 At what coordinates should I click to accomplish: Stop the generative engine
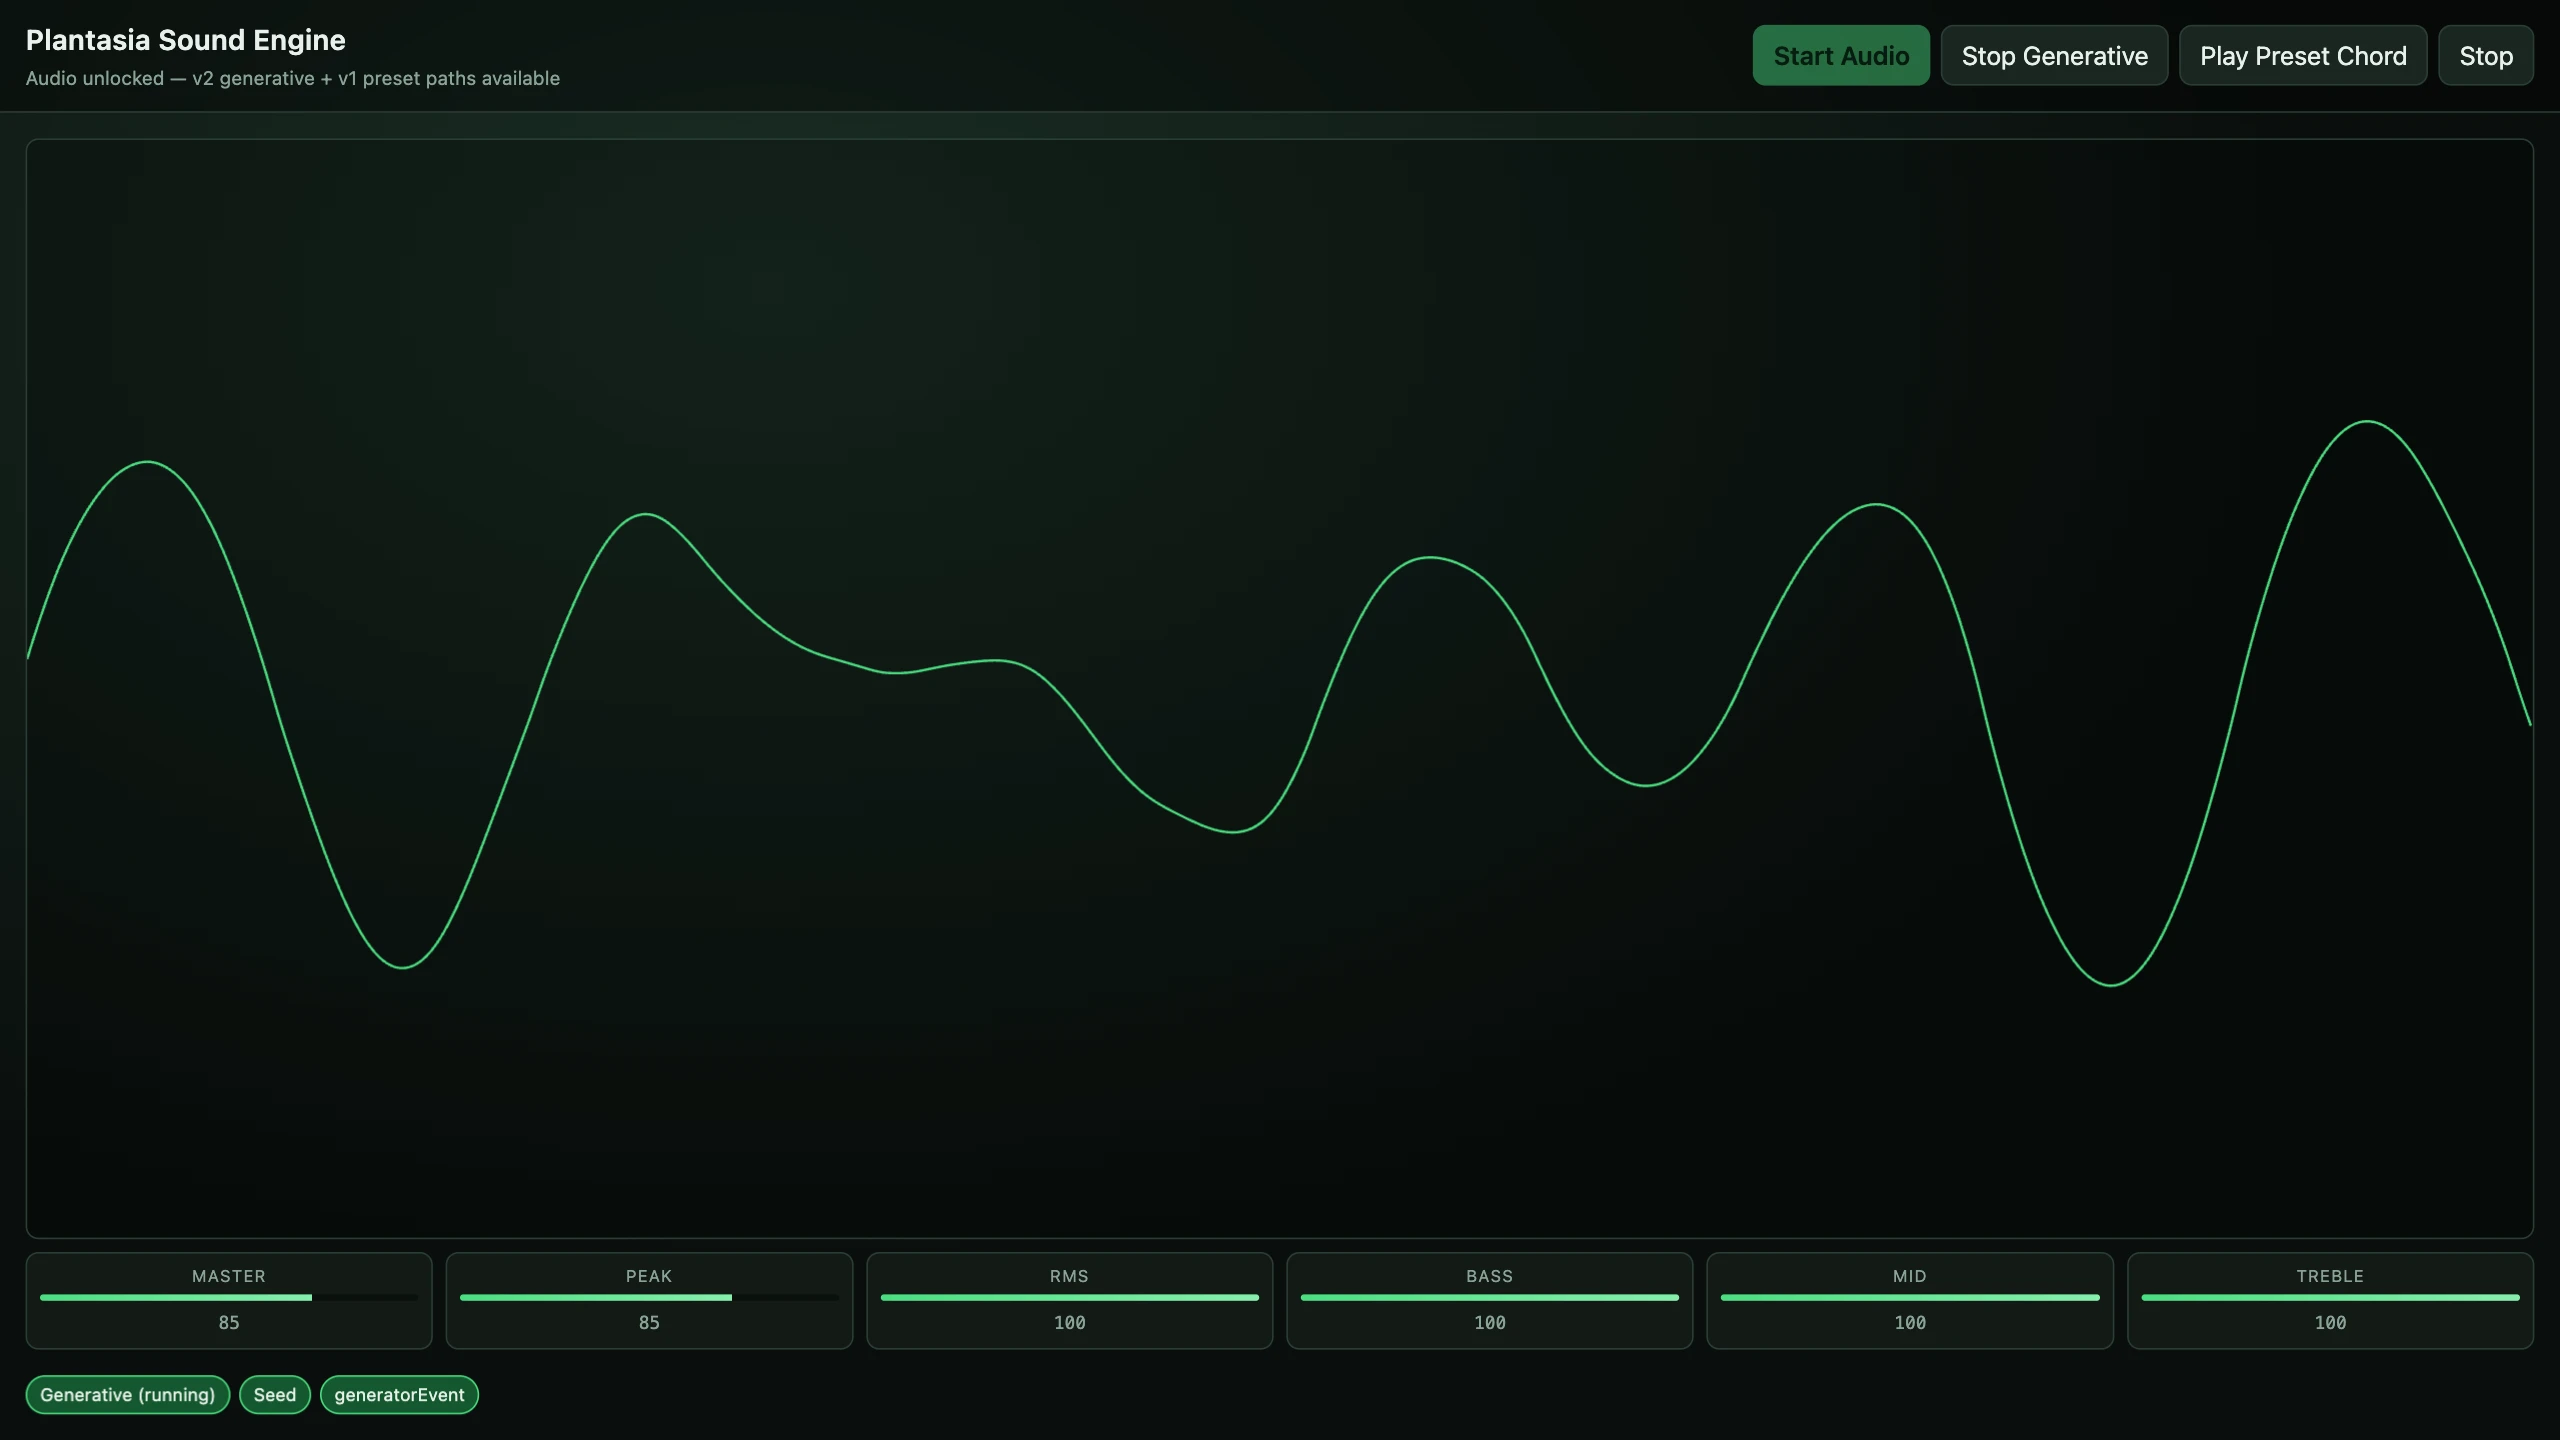(2054, 56)
